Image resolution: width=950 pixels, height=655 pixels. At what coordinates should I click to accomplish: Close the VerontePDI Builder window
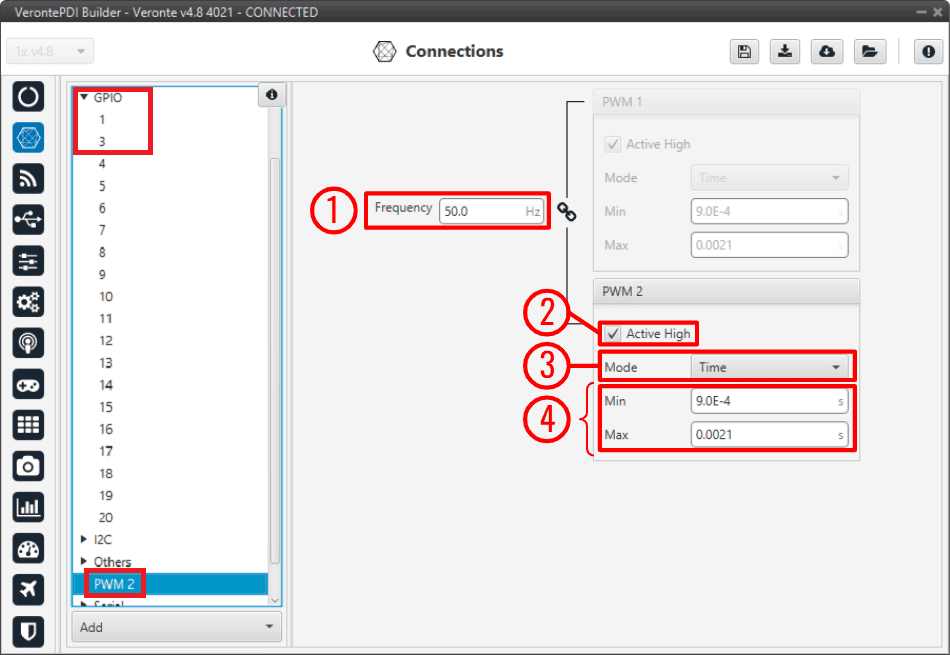[938, 12]
